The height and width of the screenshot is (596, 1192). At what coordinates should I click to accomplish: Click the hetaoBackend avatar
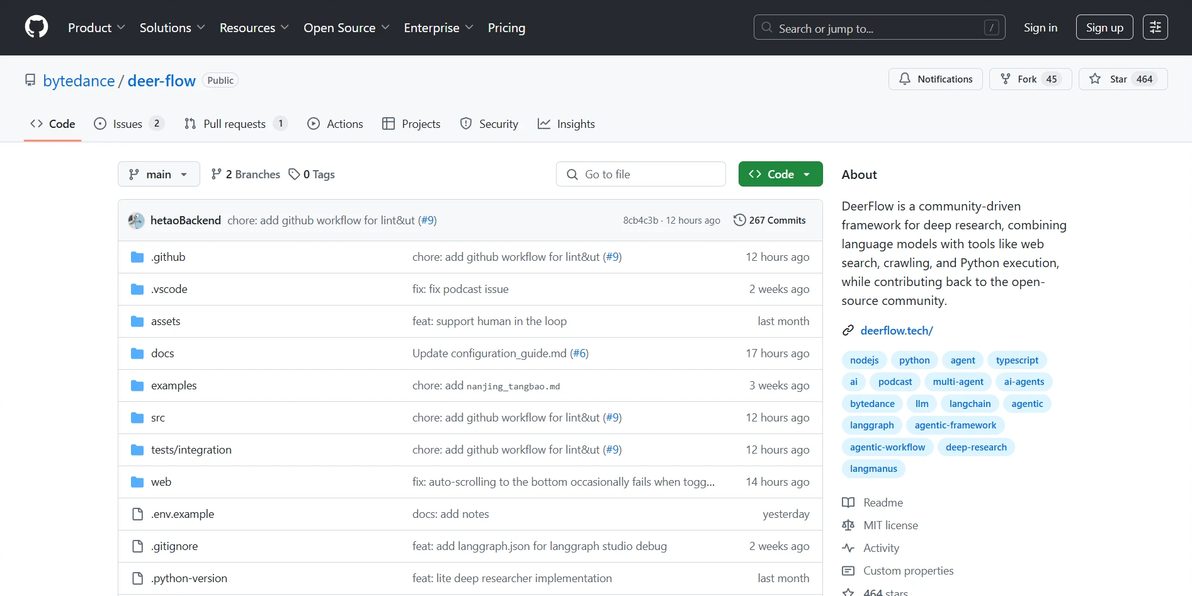point(136,220)
